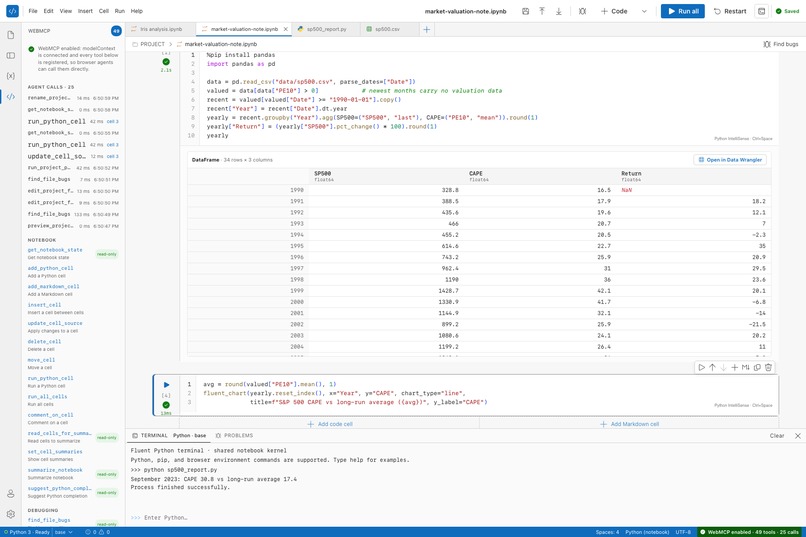The image size is (806, 537).
Task: Close the market-valuation-note.ipynb tab
Action: [x=286, y=29]
